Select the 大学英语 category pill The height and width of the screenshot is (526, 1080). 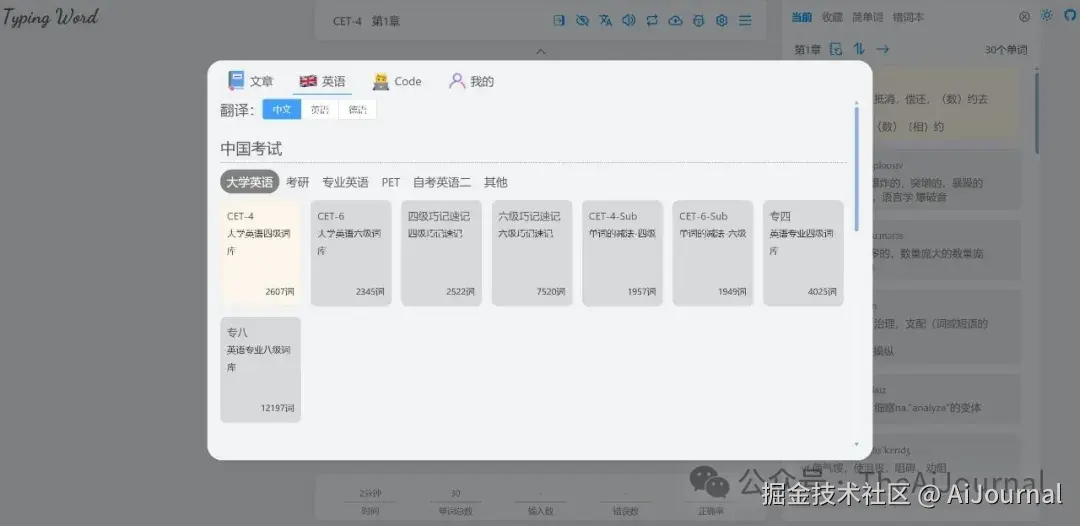[x=249, y=182]
